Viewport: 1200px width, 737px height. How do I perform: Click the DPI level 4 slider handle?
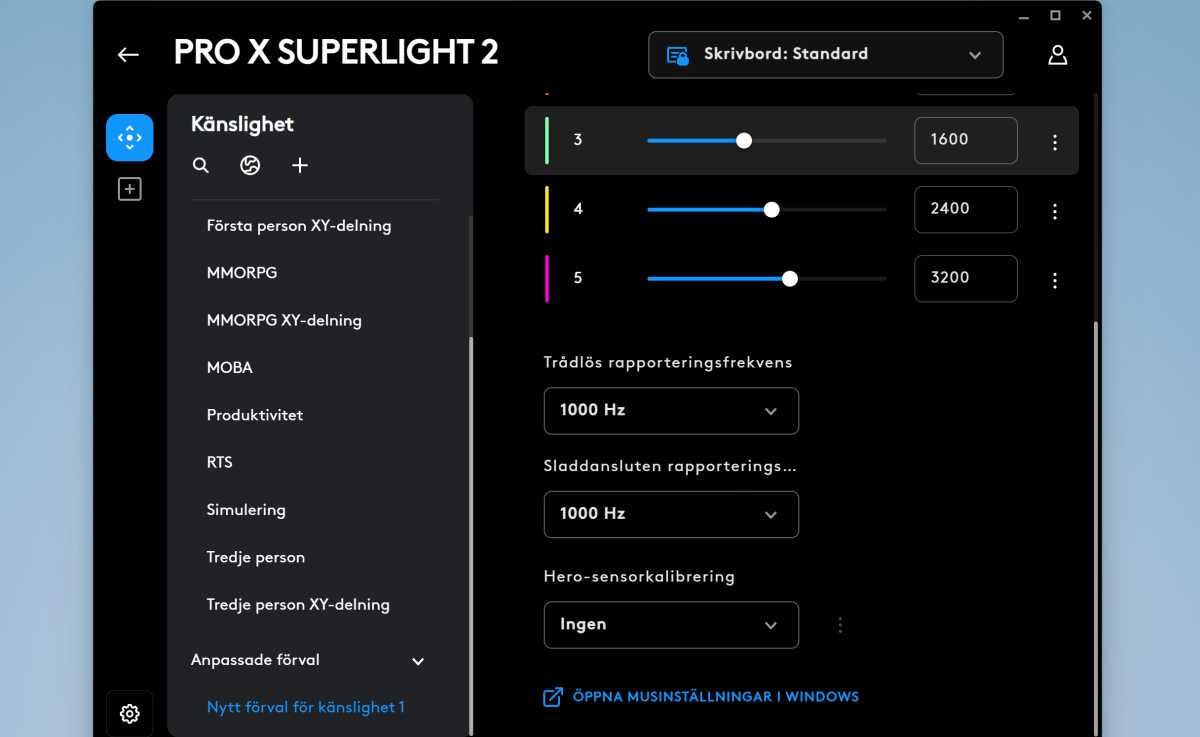click(x=771, y=210)
